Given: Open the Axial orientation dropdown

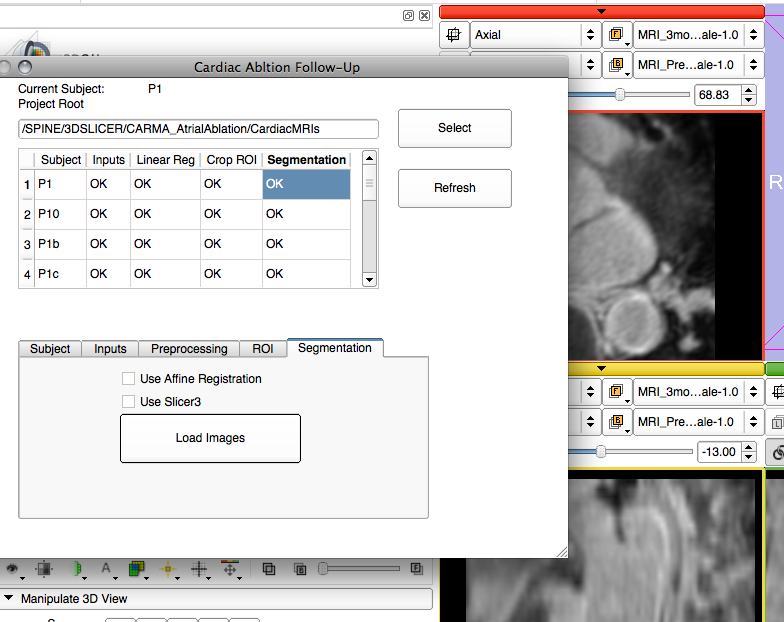Looking at the screenshot, I should (534, 35).
